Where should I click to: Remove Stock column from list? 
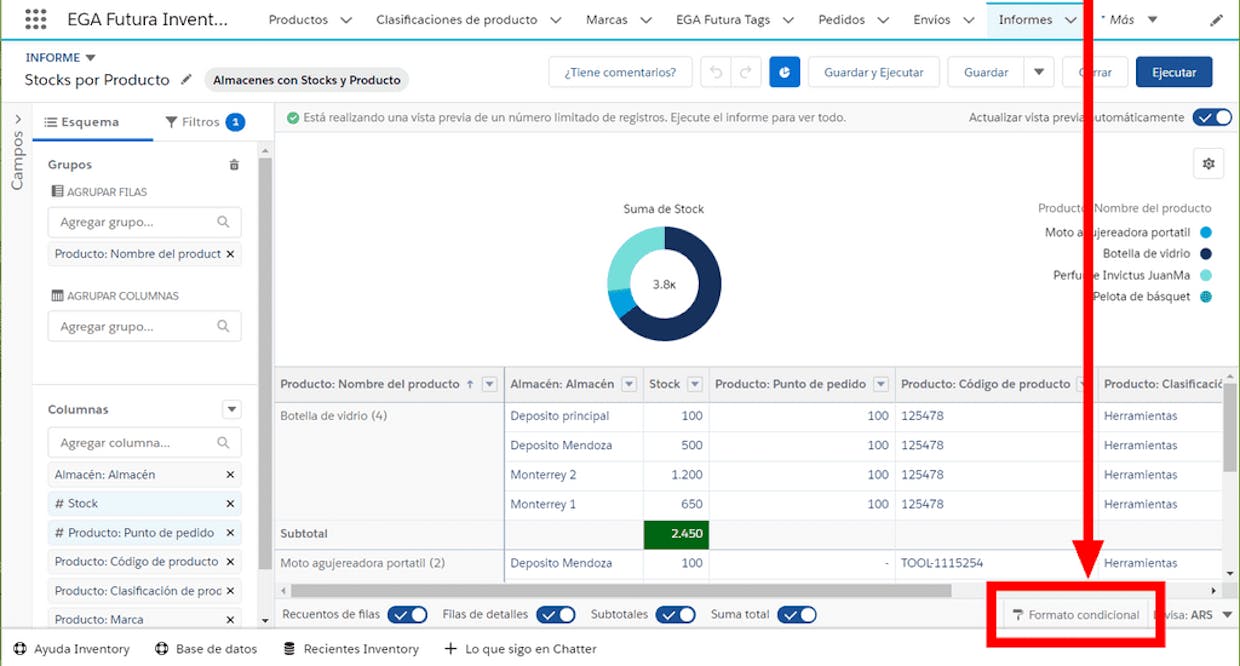[230, 504]
